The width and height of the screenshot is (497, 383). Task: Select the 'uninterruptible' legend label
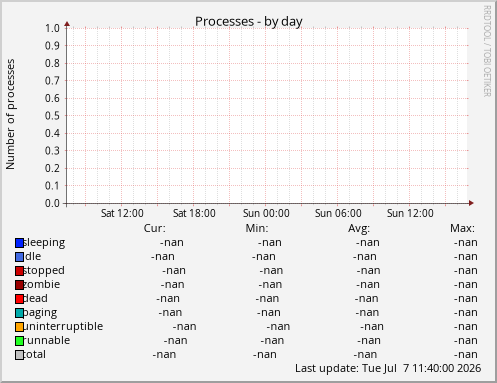pyautogui.click(x=63, y=327)
